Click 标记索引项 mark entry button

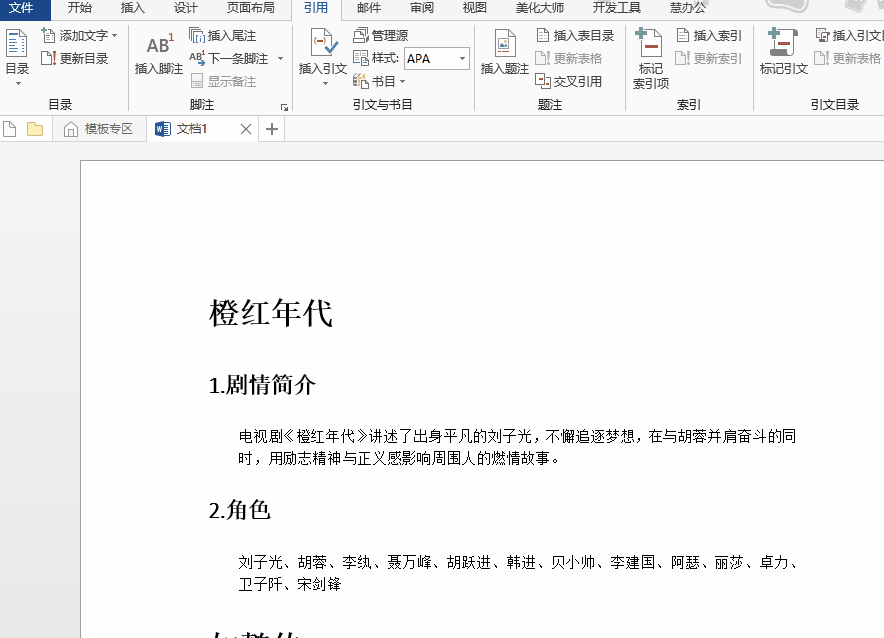tap(651, 59)
